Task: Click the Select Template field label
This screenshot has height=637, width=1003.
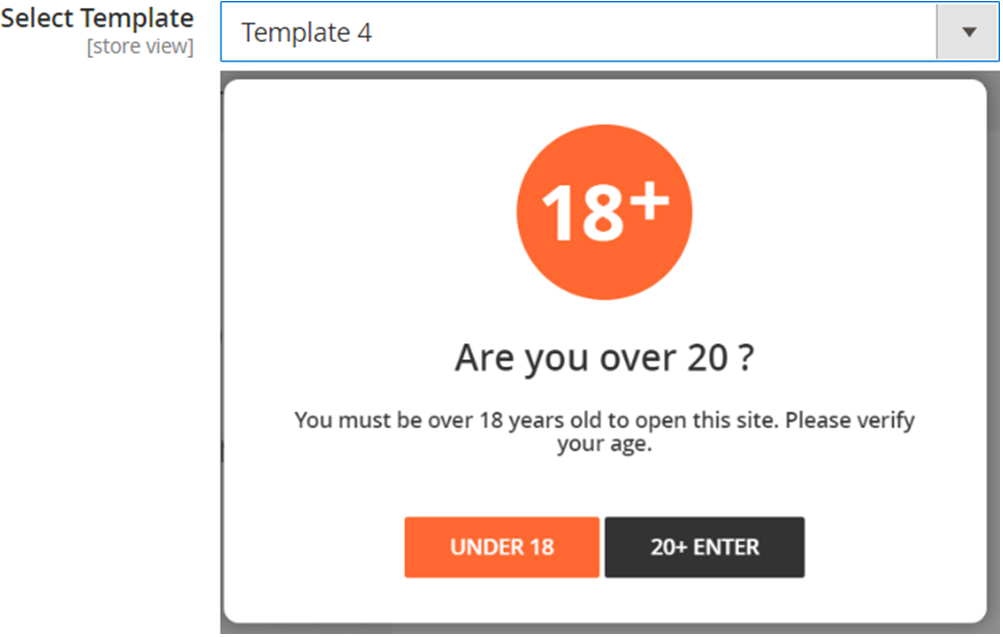Action: coord(97,18)
